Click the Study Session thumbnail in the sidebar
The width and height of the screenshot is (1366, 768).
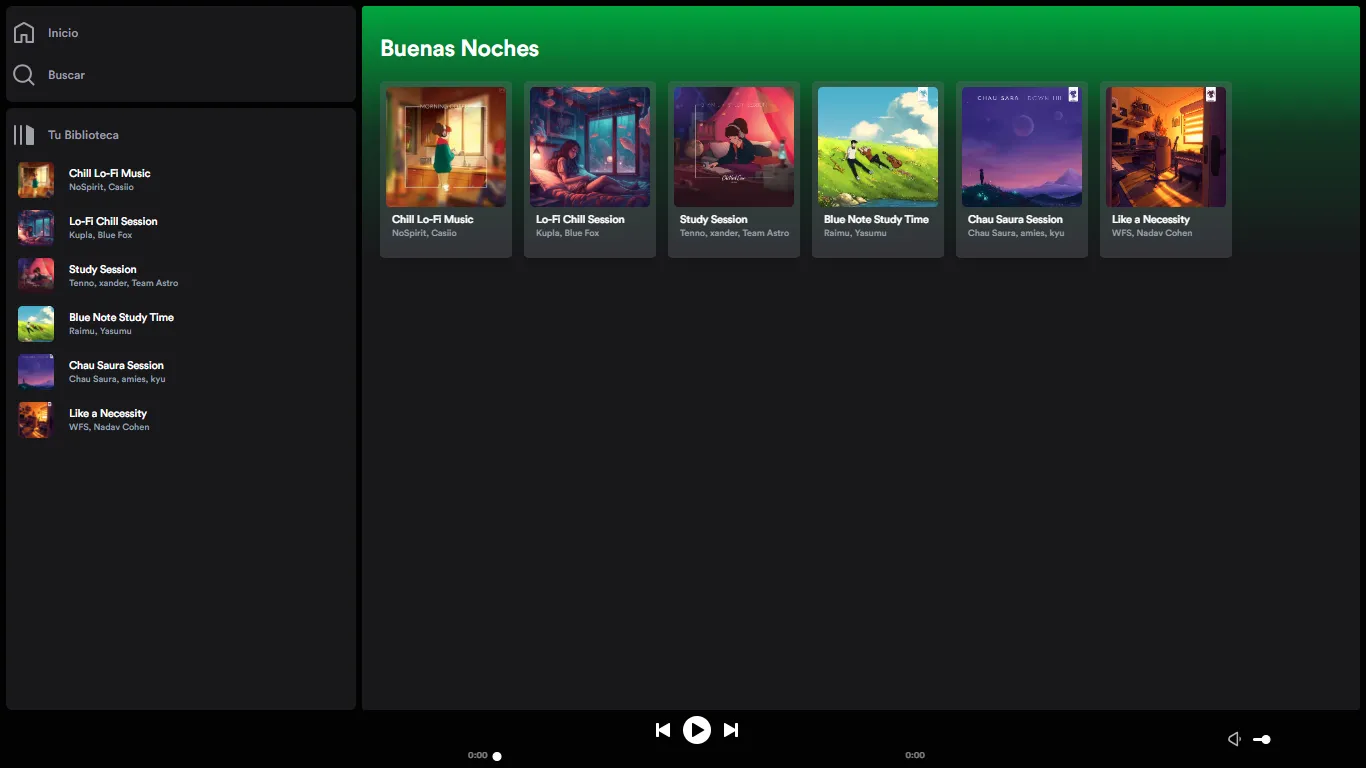pyautogui.click(x=36, y=276)
